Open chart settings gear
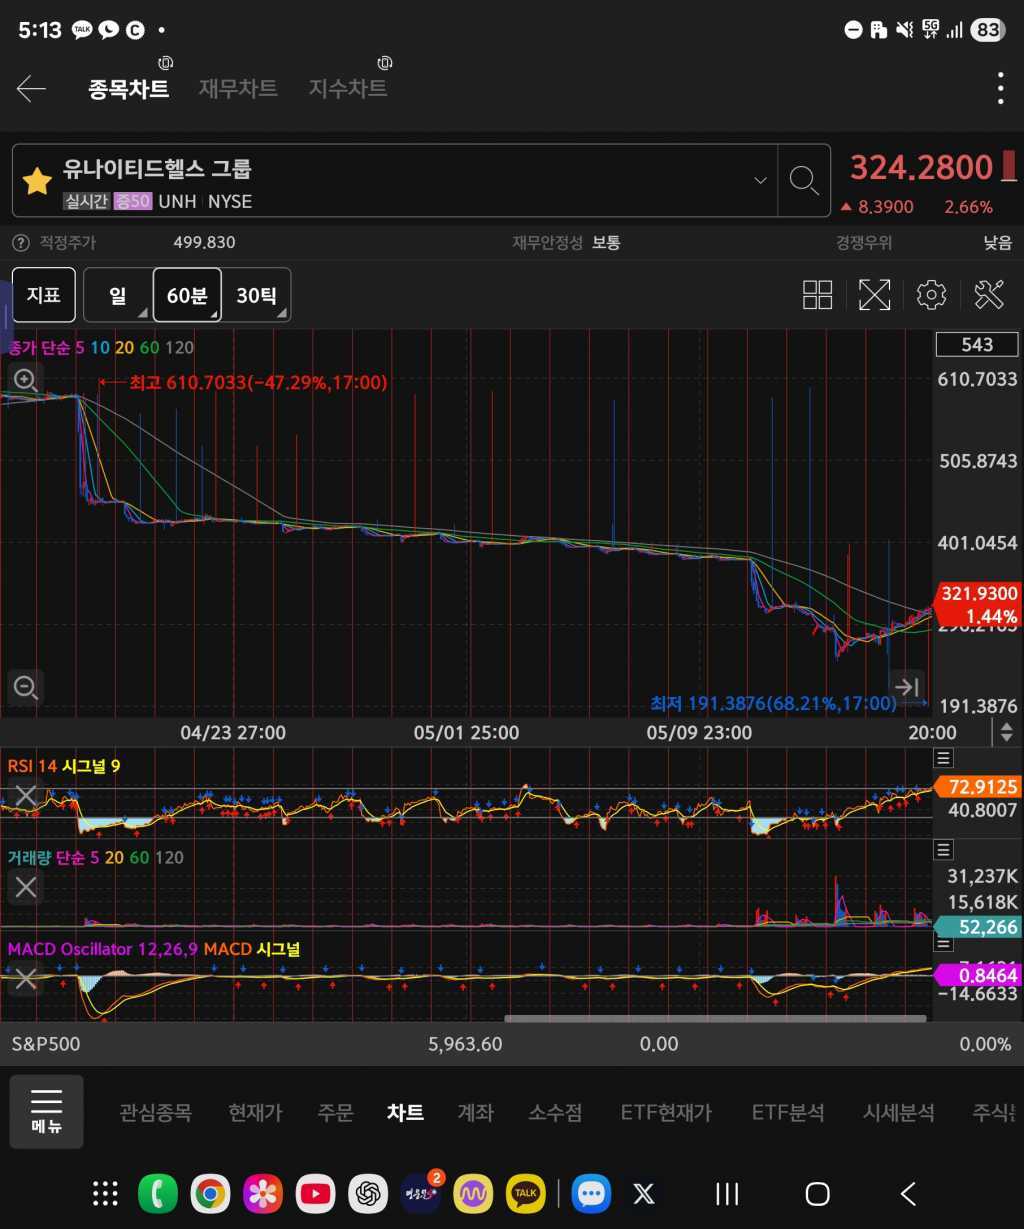The image size is (1024, 1229). (x=931, y=295)
